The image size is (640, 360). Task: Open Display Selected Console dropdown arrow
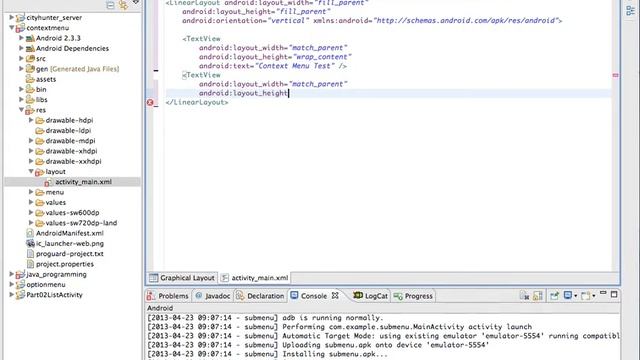click(x=576, y=296)
